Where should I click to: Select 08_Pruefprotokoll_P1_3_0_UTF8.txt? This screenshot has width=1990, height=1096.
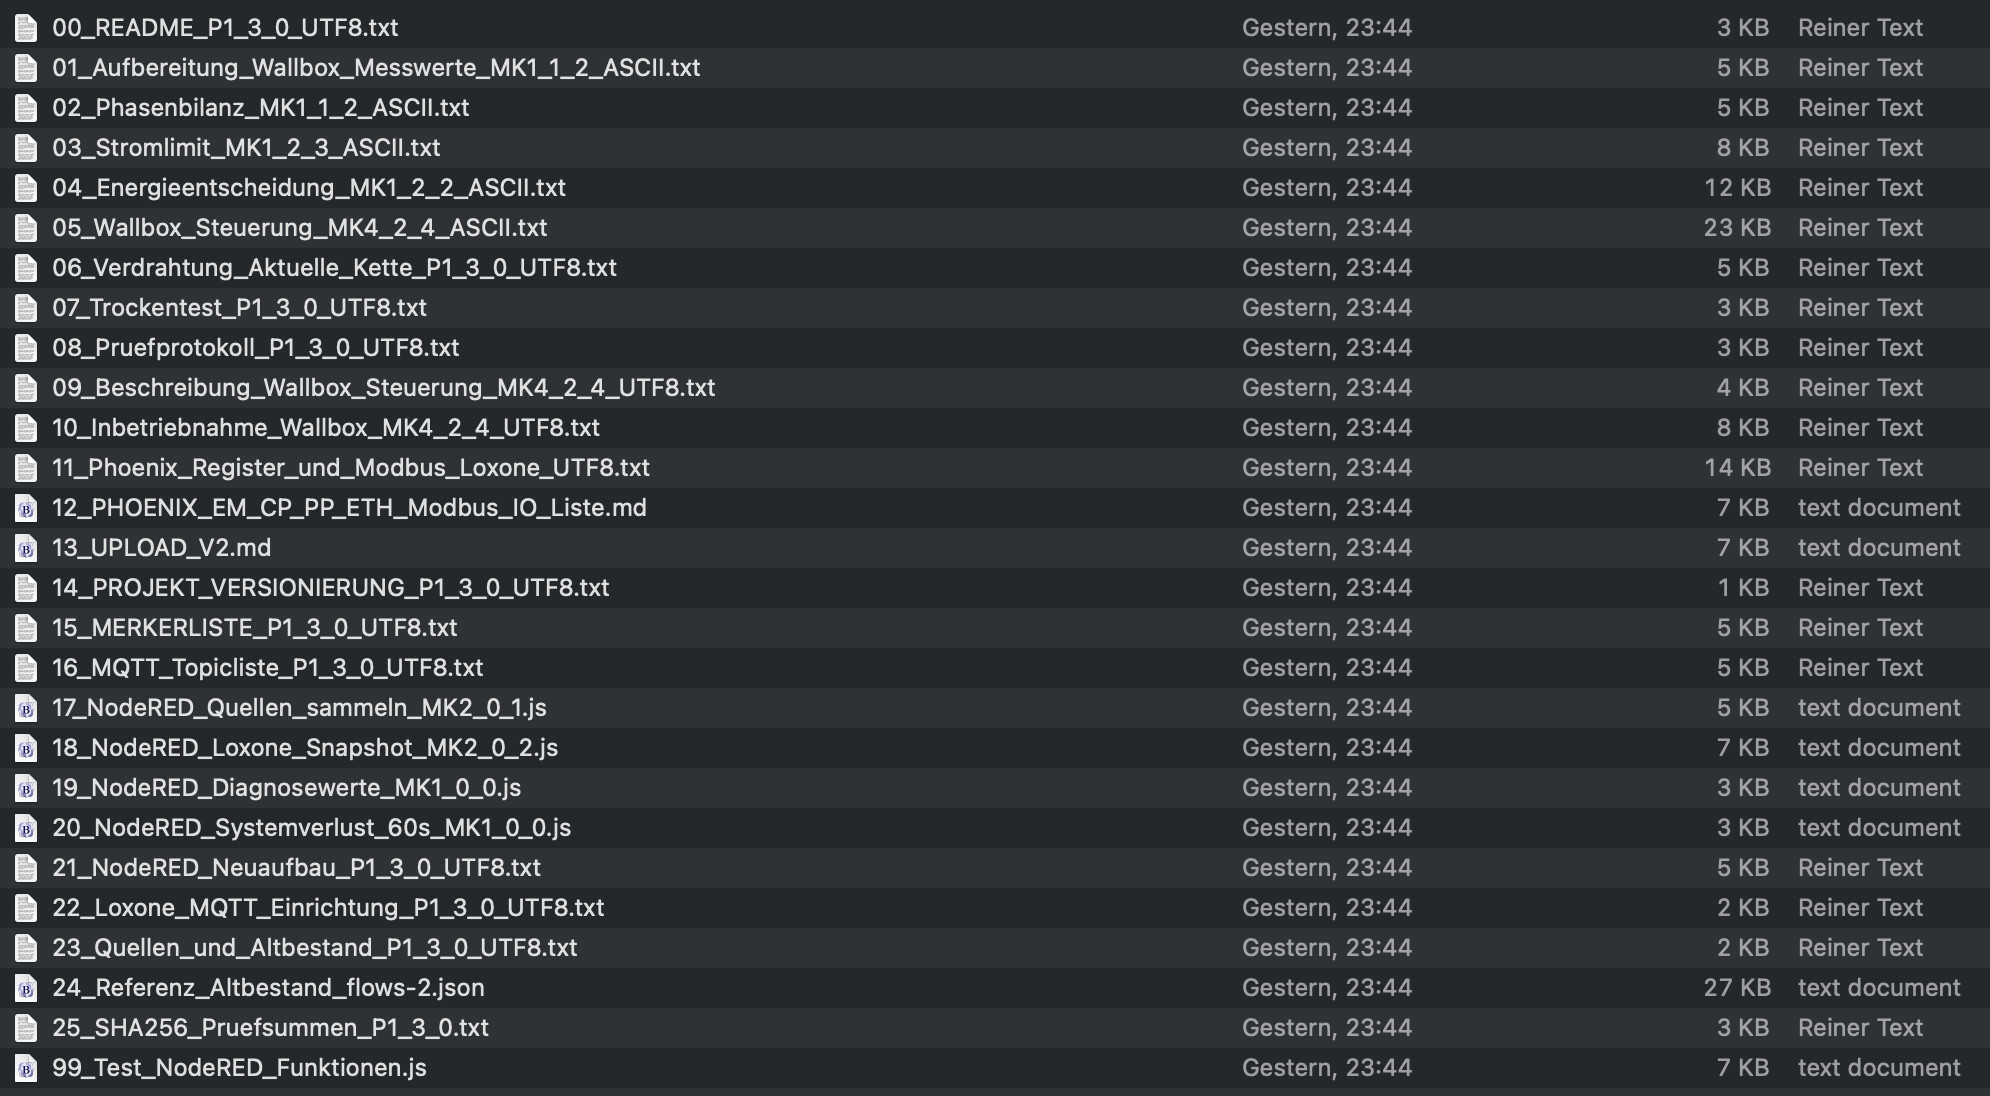995,348
